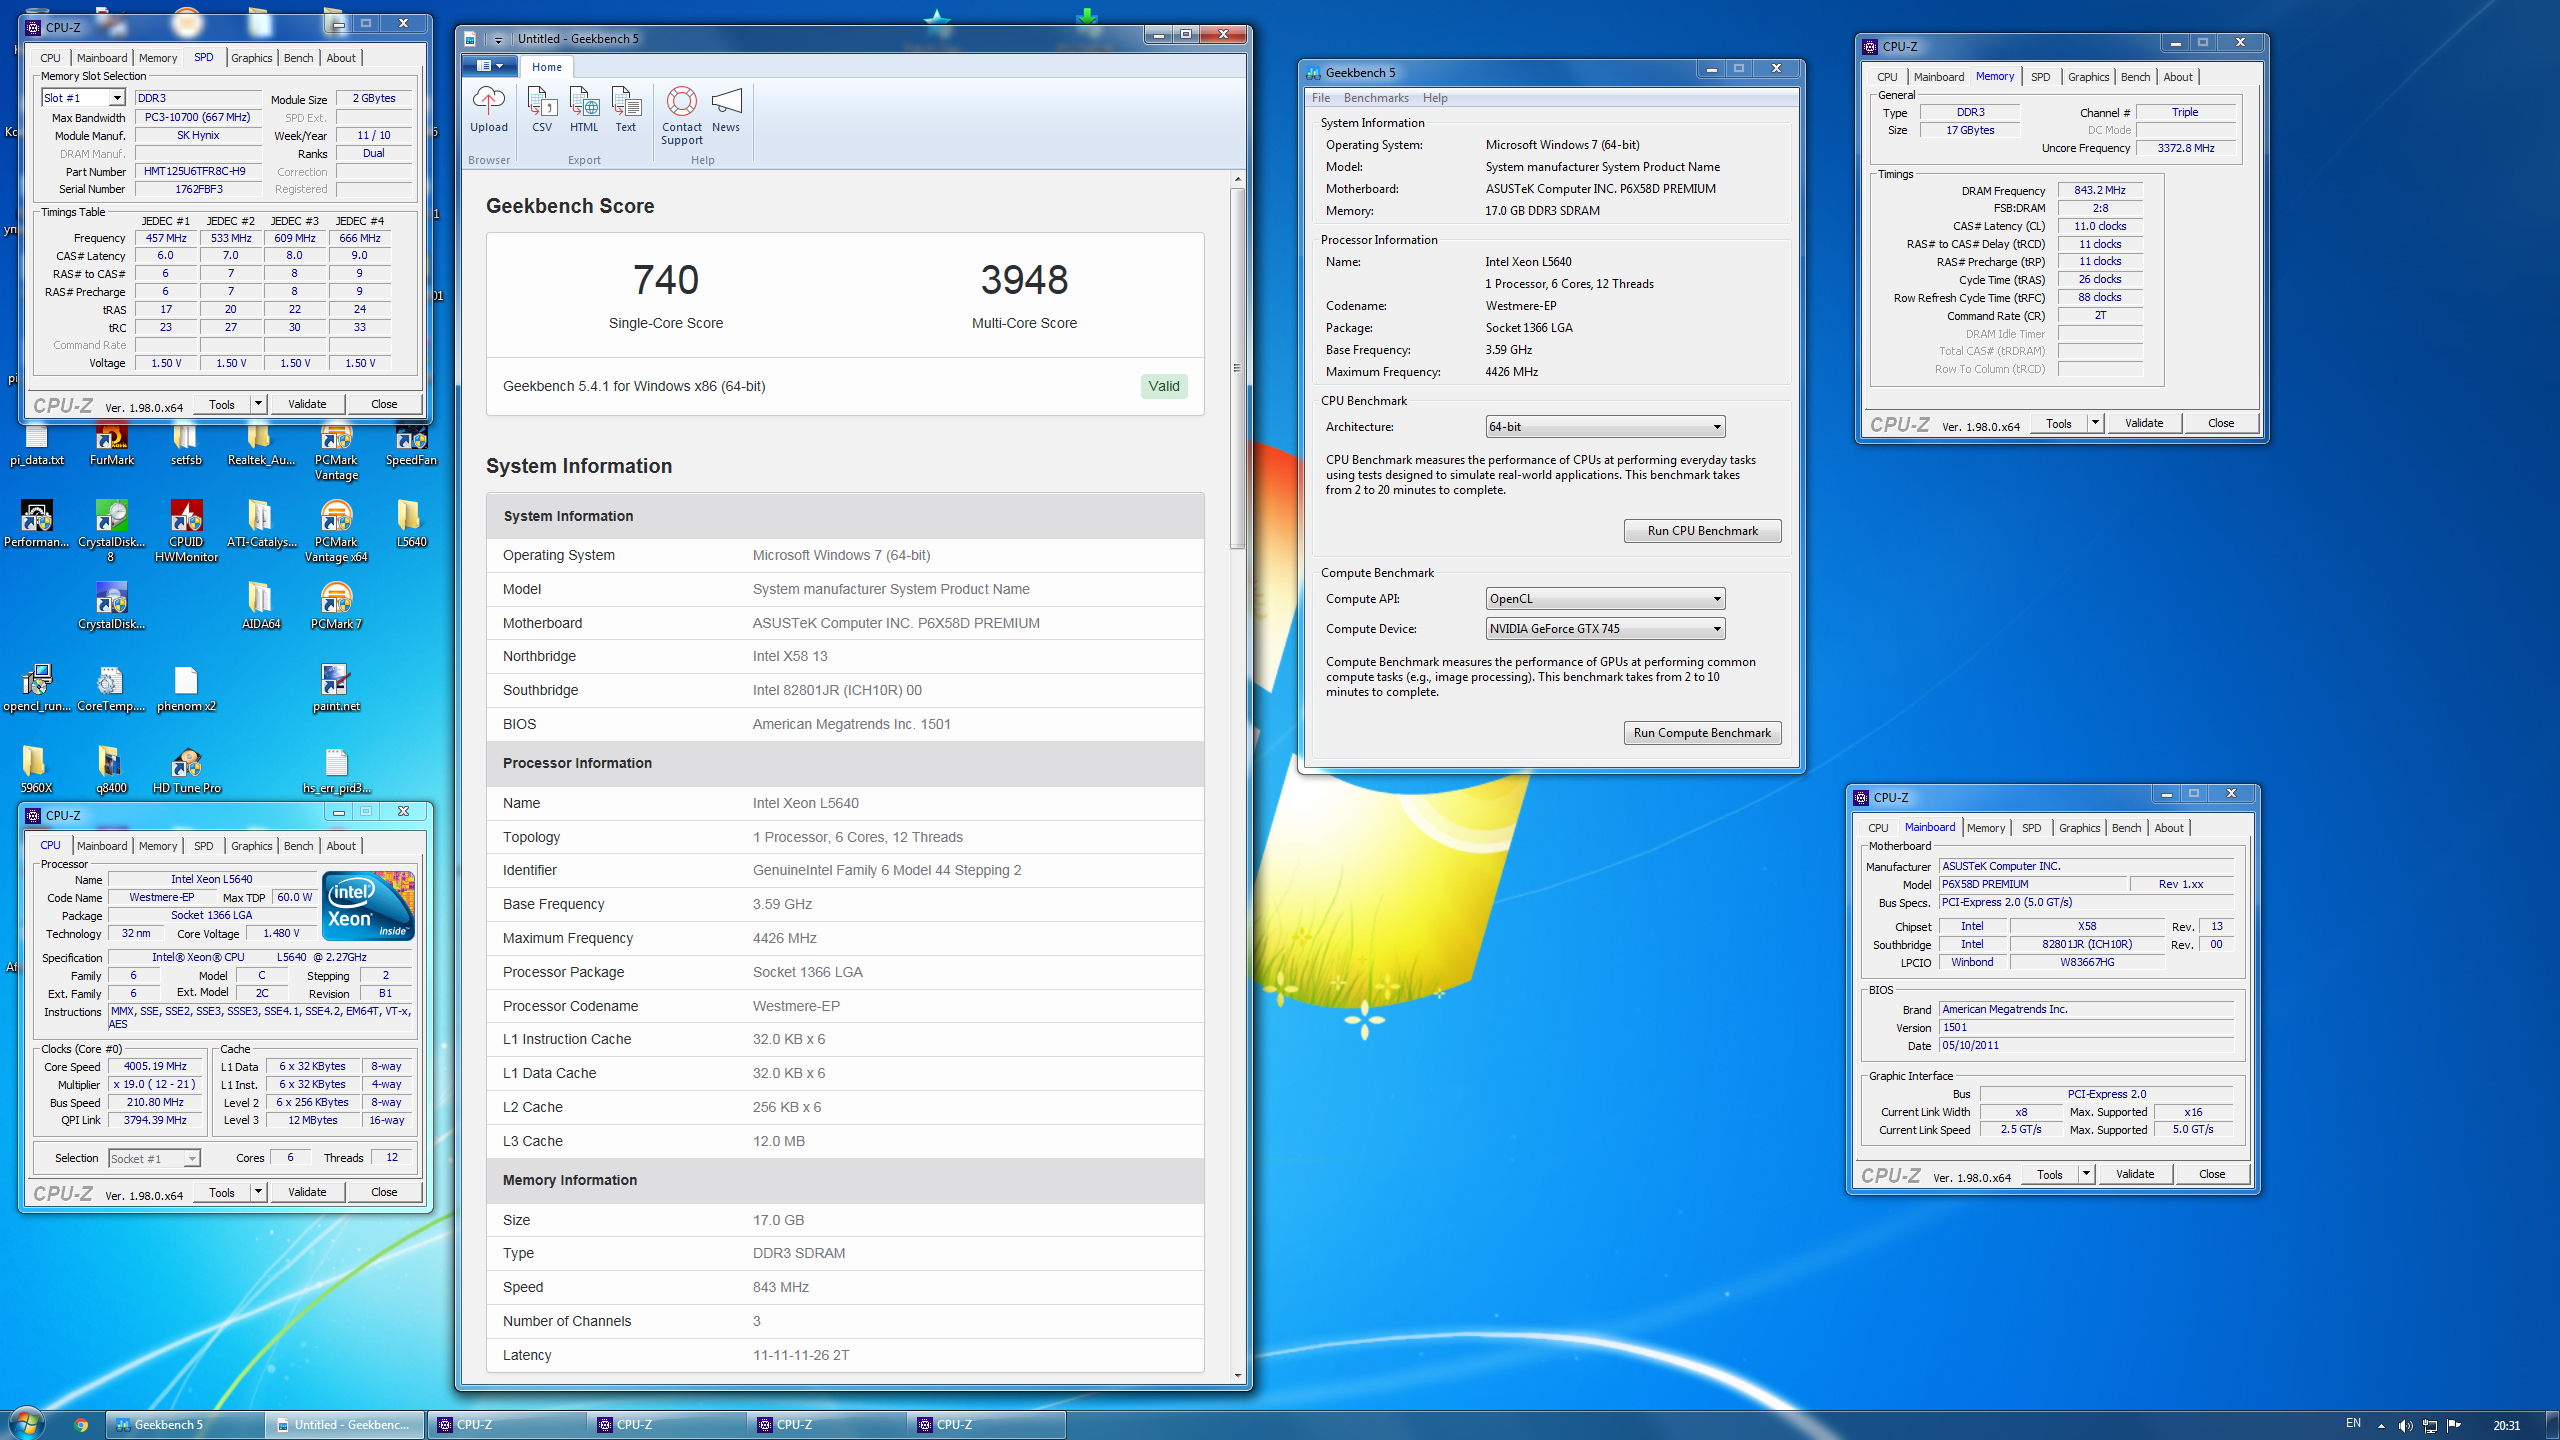The height and width of the screenshot is (1440, 2560).
Task: Expand the Architecture 64-bit dropdown
Action: (1605, 427)
